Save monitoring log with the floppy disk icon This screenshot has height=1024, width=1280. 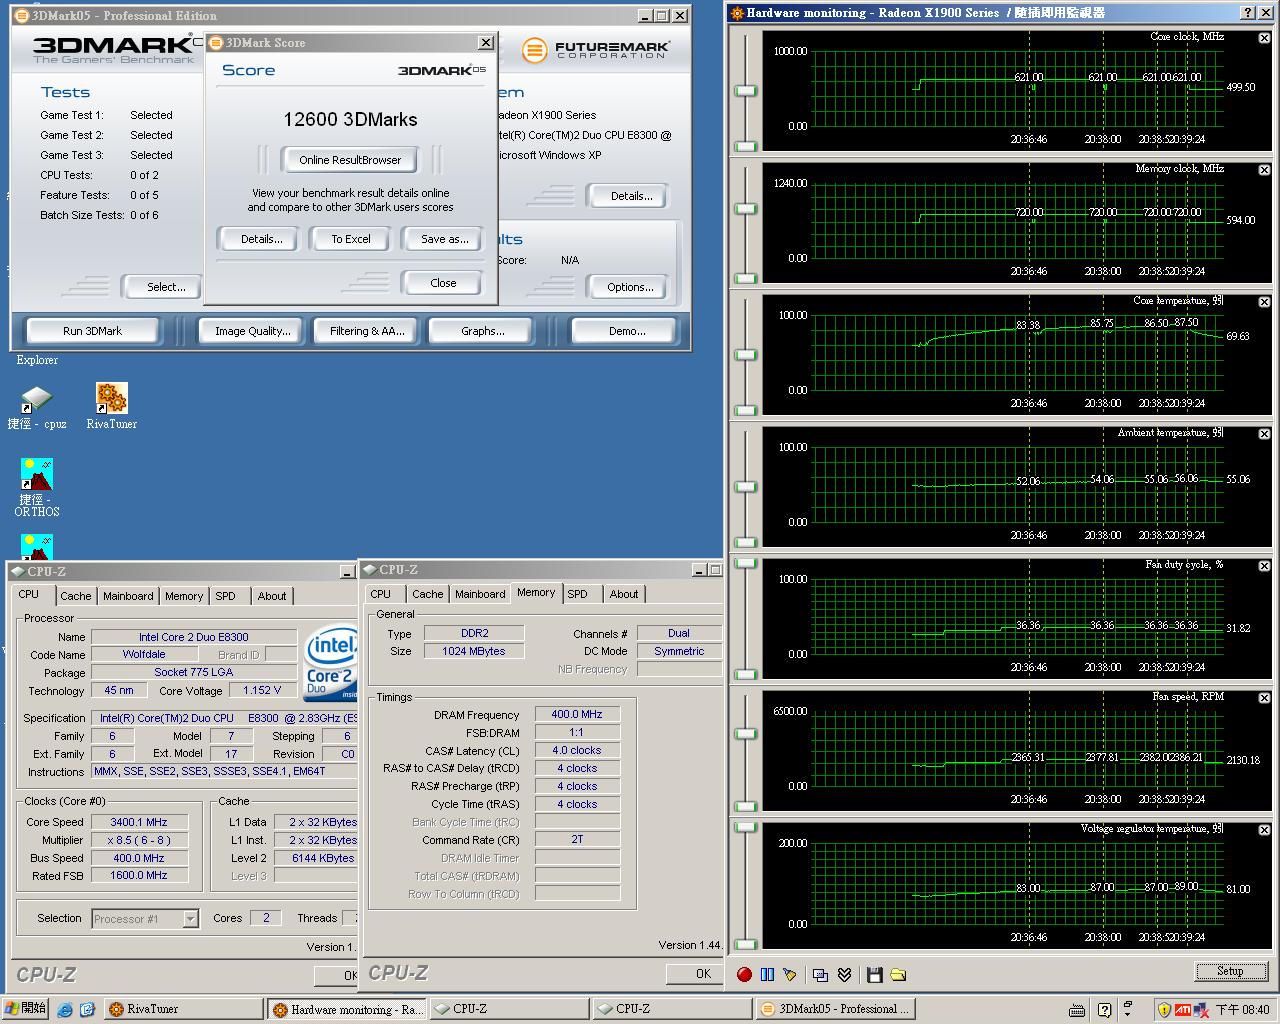pyautogui.click(x=875, y=974)
